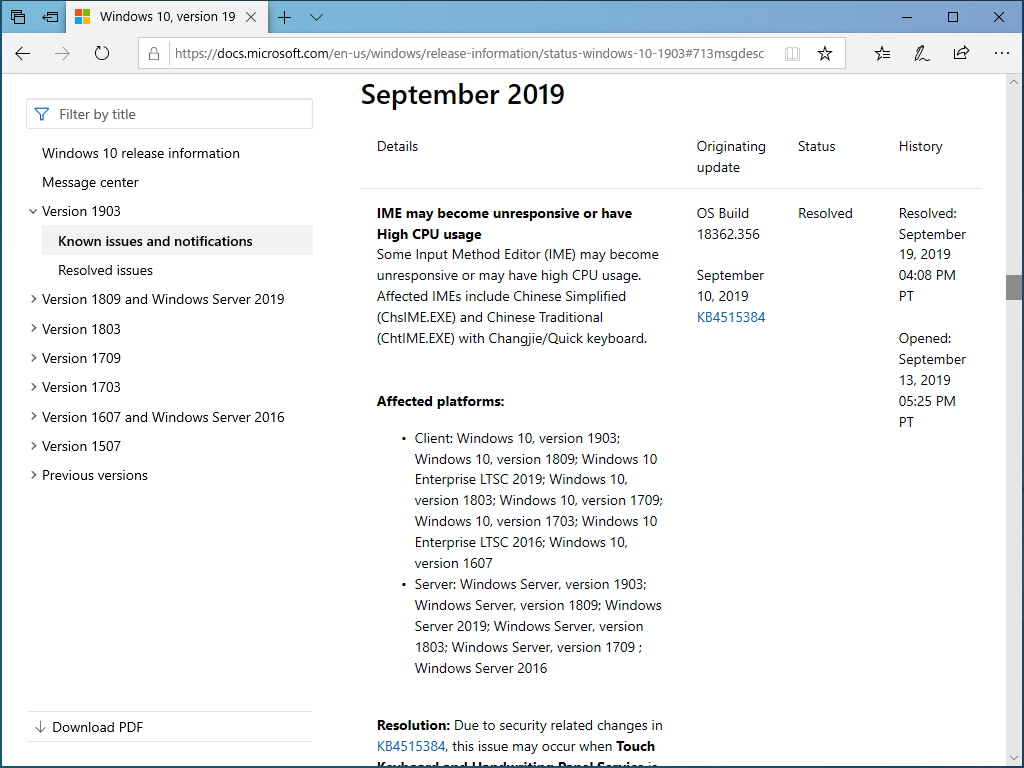This screenshot has width=1024, height=768.
Task: Expand Version 1809 and Windows Server 2019
Action: coord(33,299)
